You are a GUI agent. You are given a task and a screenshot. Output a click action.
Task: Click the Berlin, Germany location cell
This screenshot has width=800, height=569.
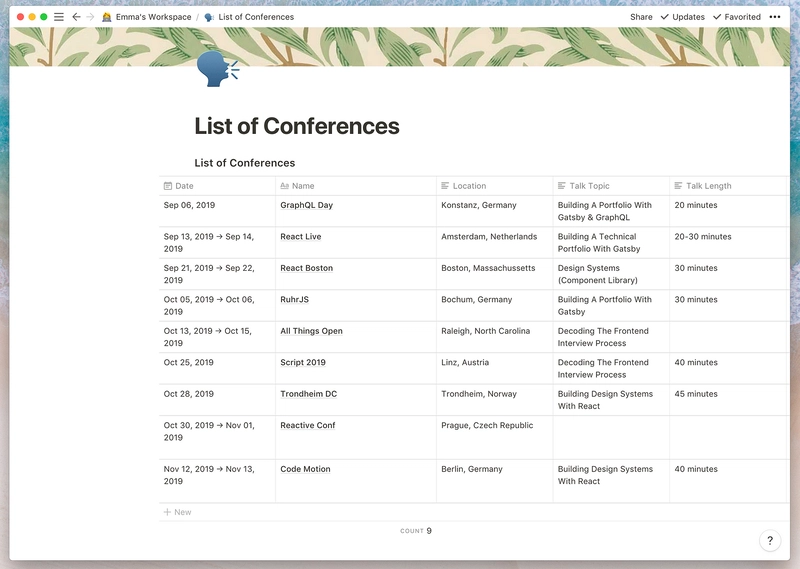[495, 481]
